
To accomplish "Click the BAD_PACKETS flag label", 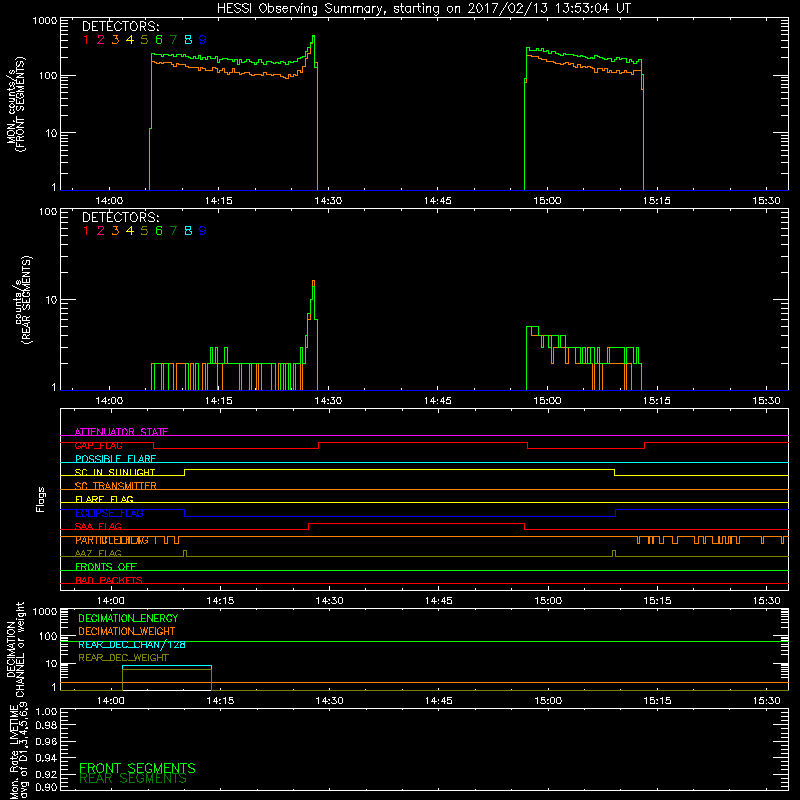I will point(109,580).
